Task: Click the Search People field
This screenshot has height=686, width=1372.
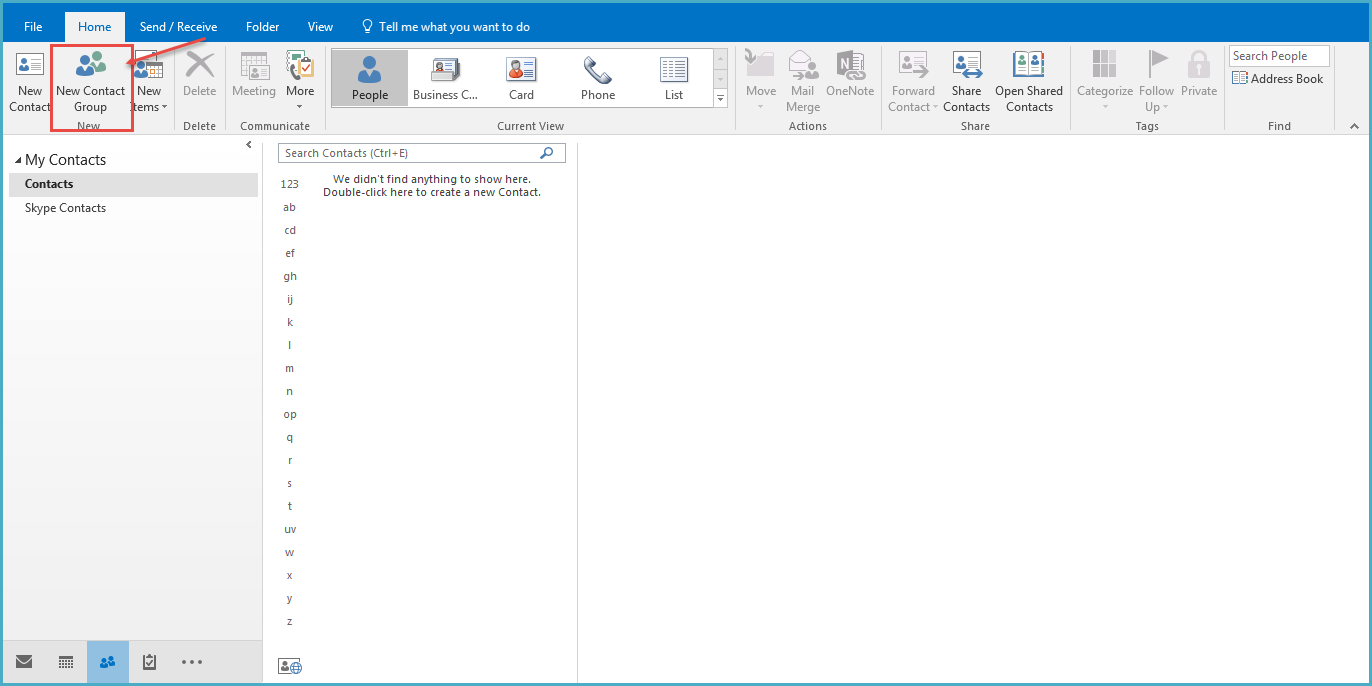Action: click(1279, 56)
